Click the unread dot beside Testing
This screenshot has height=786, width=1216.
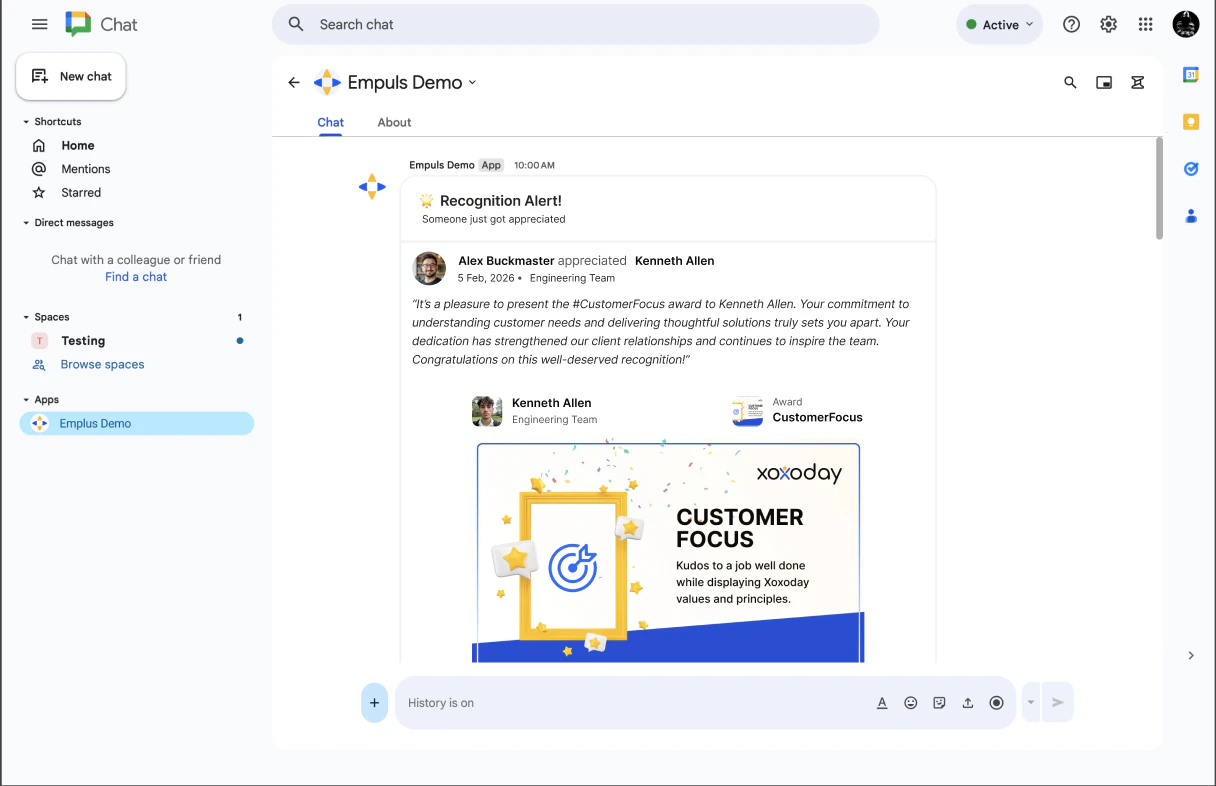click(x=240, y=341)
